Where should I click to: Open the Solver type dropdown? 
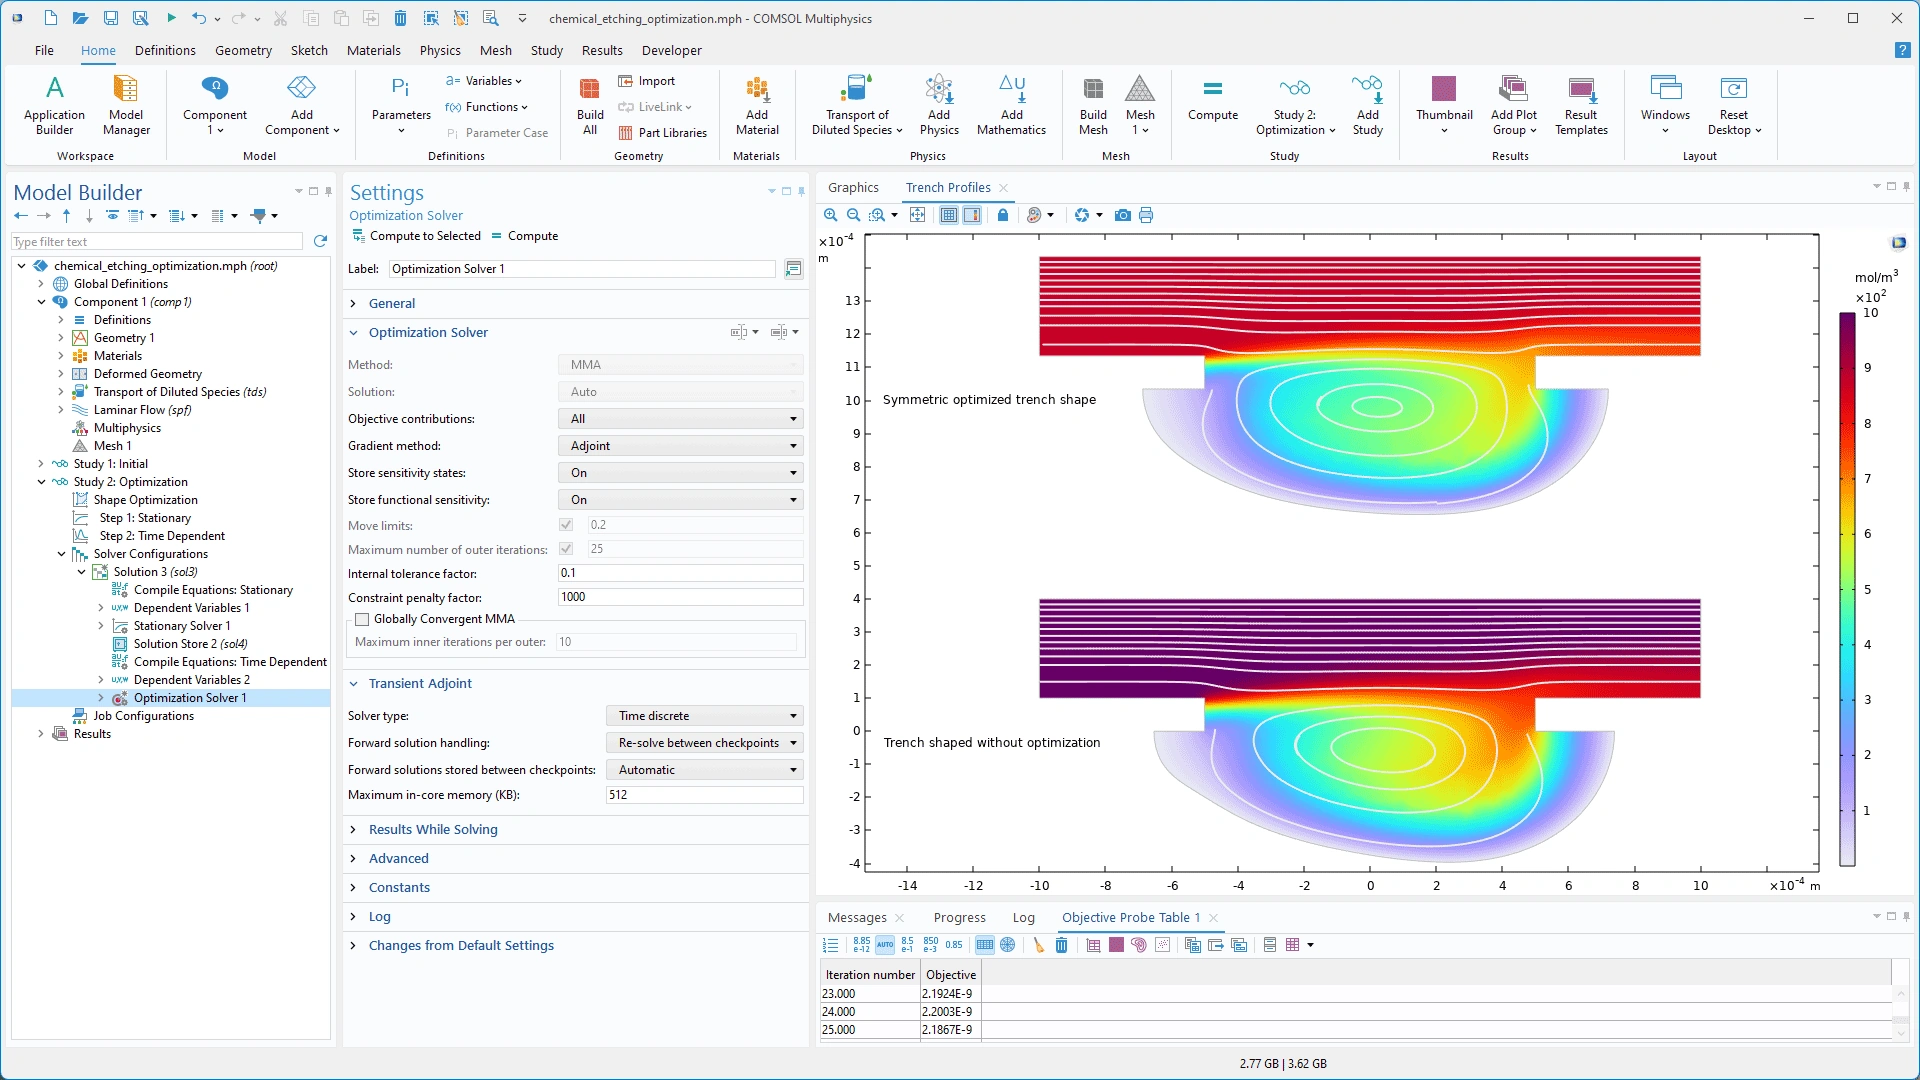(705, 716)
